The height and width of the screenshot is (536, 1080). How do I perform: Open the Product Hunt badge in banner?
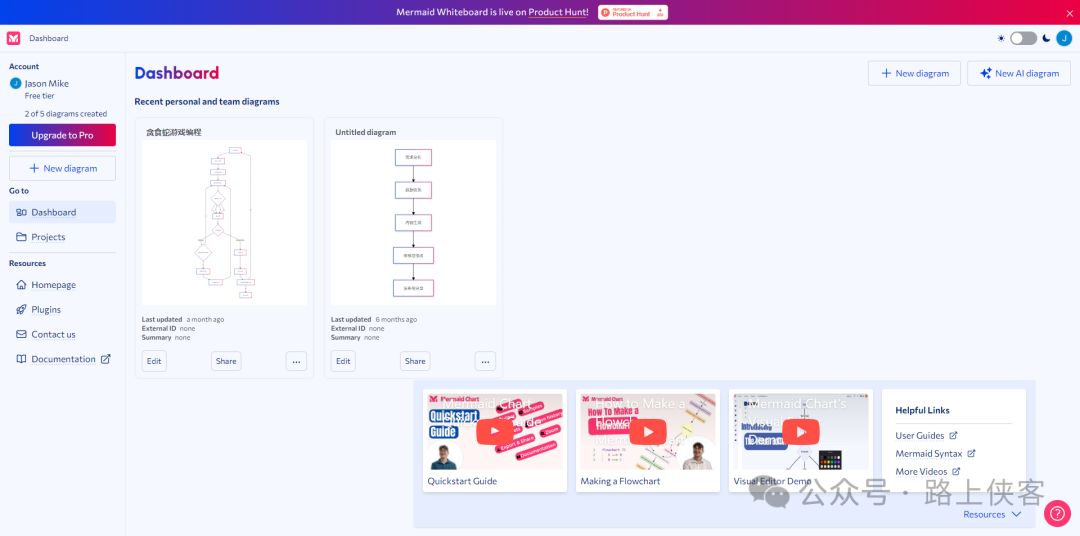click(632, 12)
